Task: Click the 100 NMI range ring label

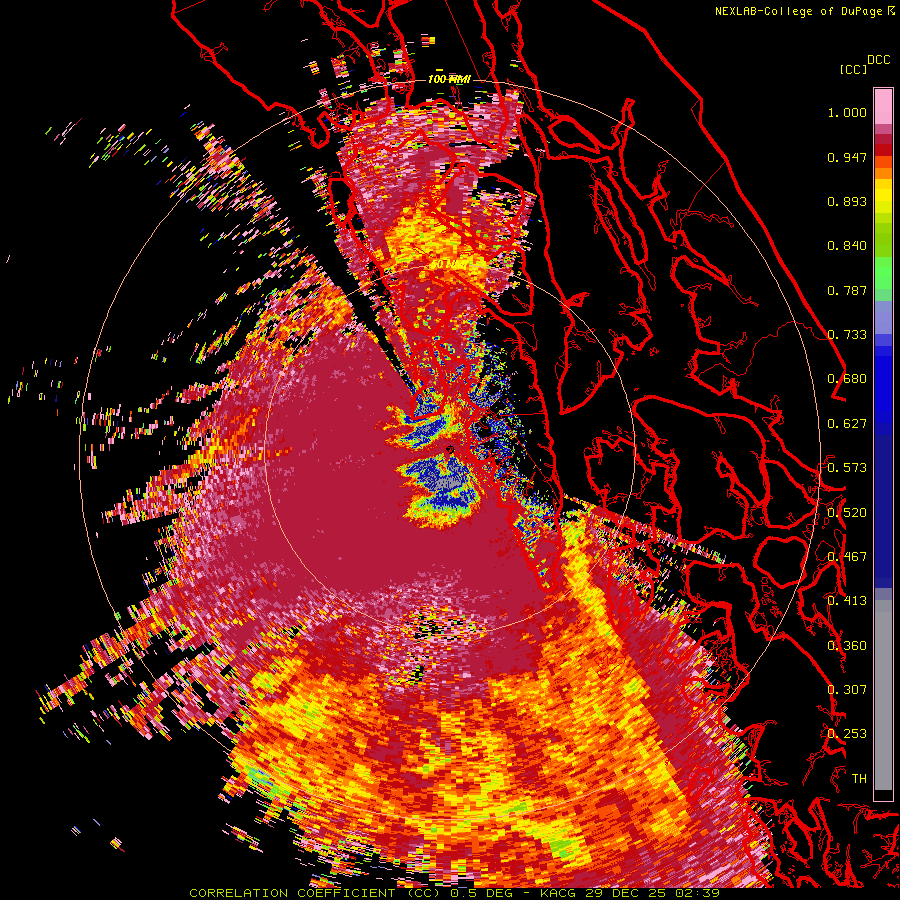Action: pyautogui.click(x=449, y=79)
